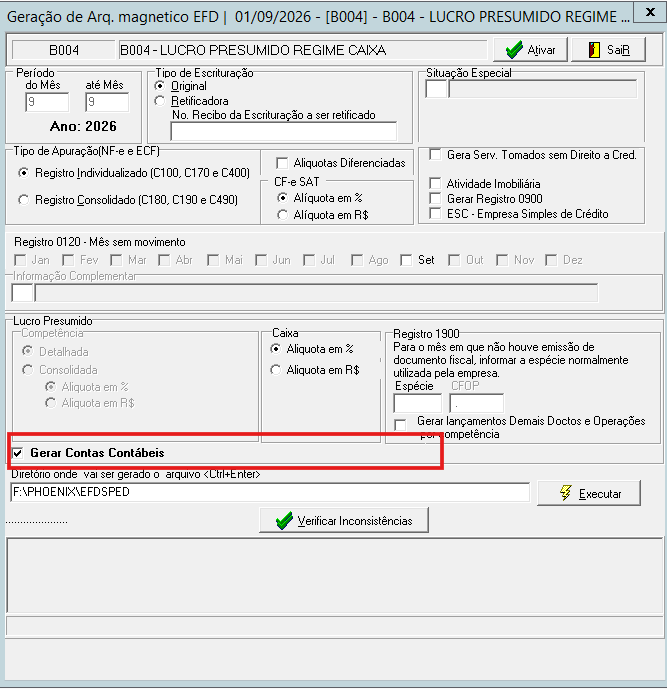Enable the Gerar Registro 0900 checkbox
Screen dimensions: 667x689
pyautogui.click(x=435, y=199)
